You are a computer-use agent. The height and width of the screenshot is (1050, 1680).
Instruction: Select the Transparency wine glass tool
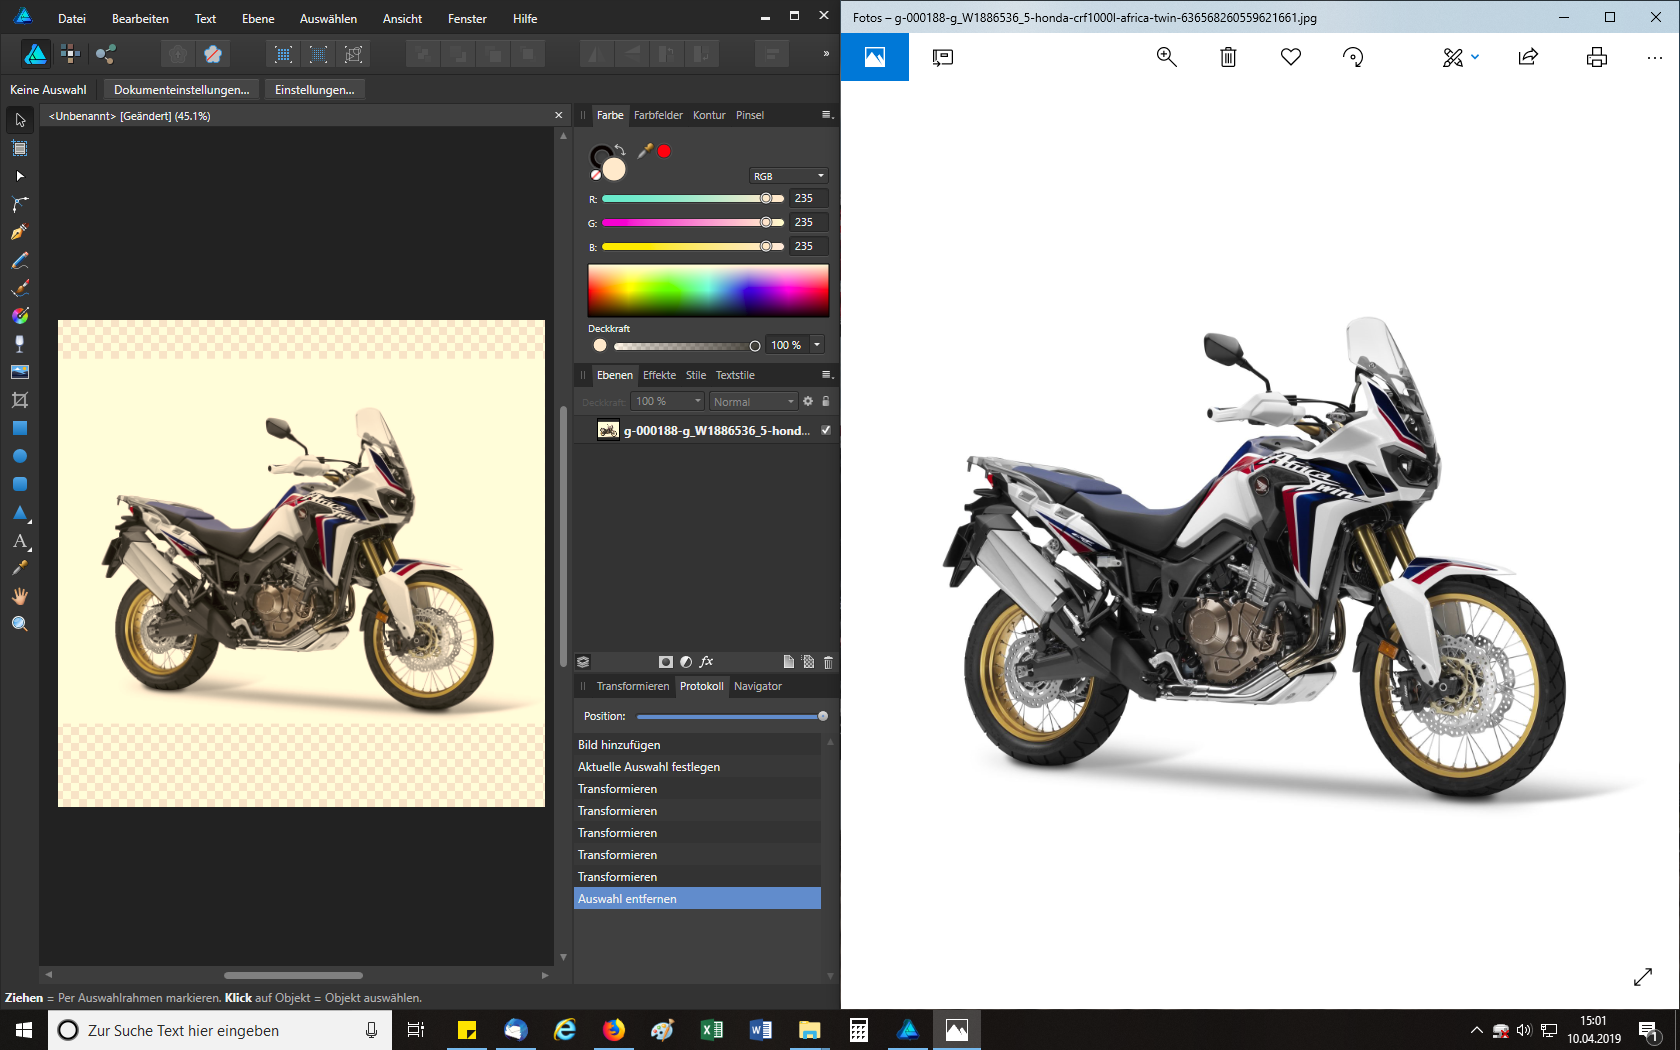[x=20, y=344]
